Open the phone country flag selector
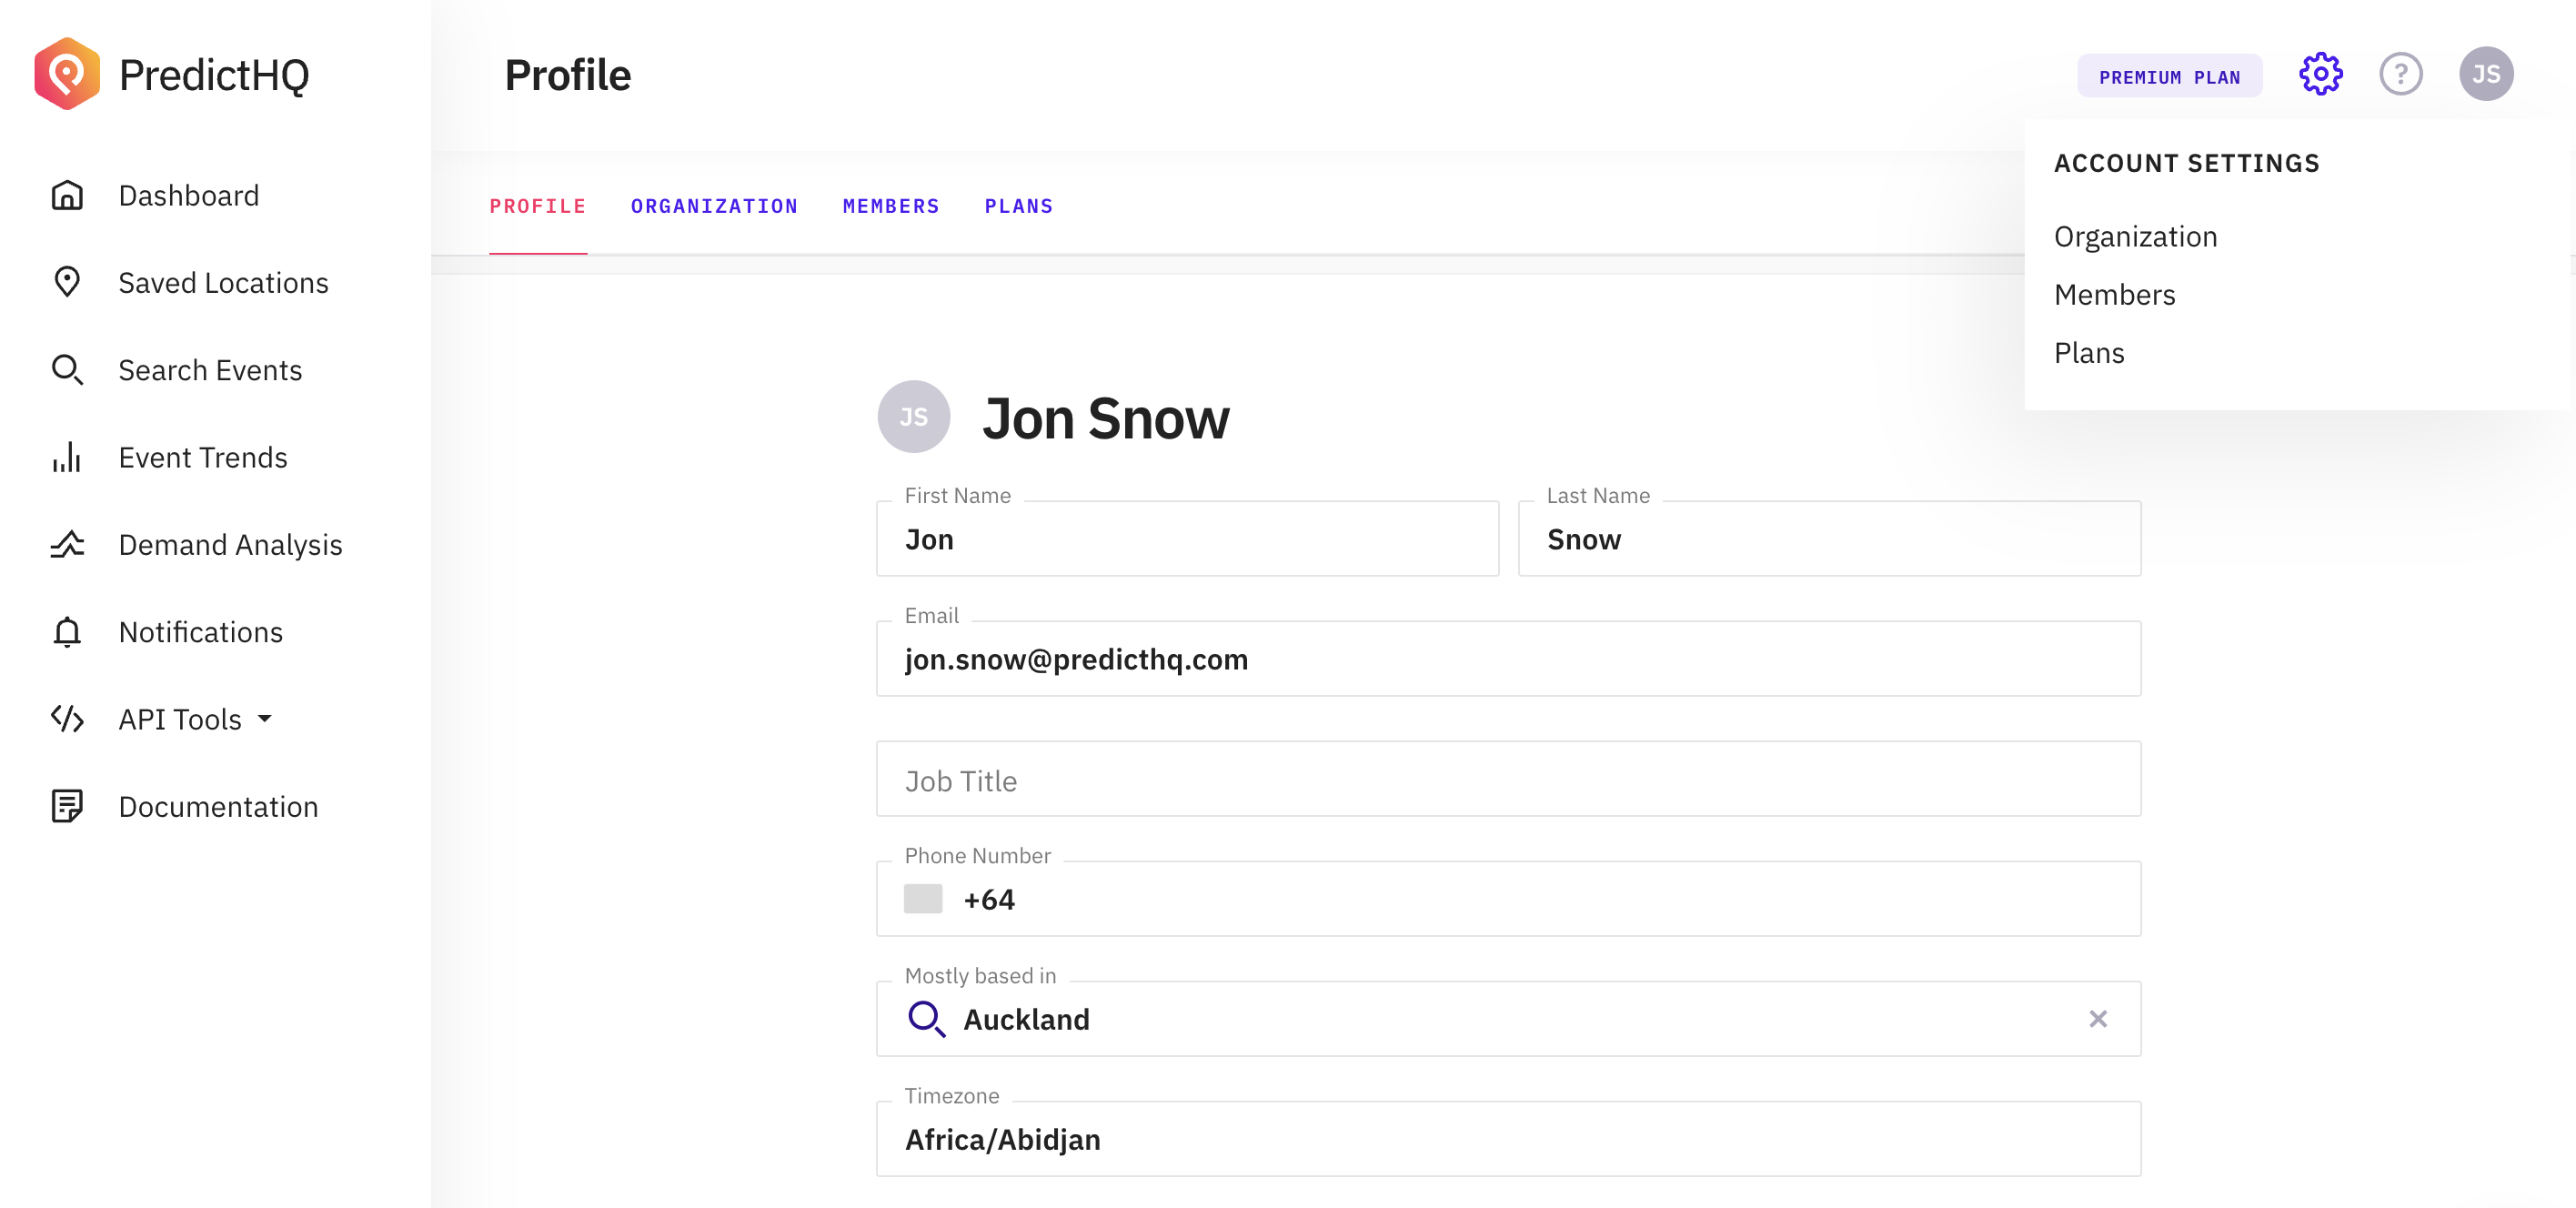Screen dimensions: 2576x1208 click(923, 899)
